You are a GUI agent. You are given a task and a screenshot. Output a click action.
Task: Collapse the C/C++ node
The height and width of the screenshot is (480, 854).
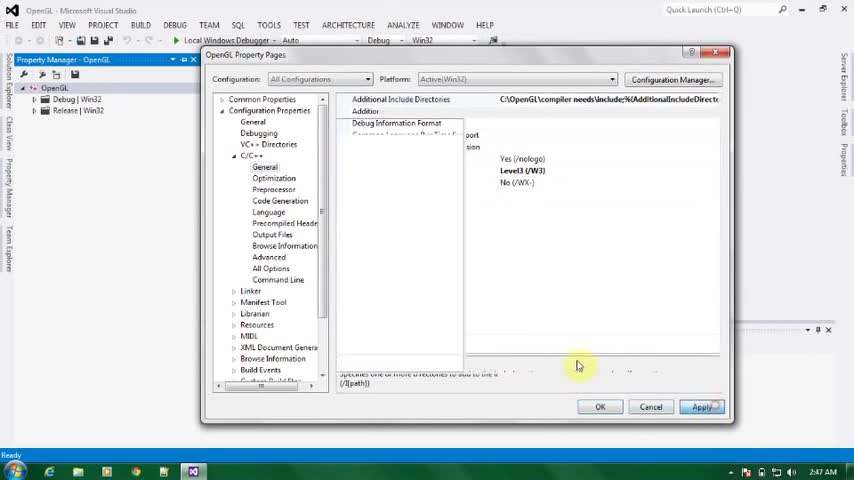pyautogui.click(x=234, y=156)
